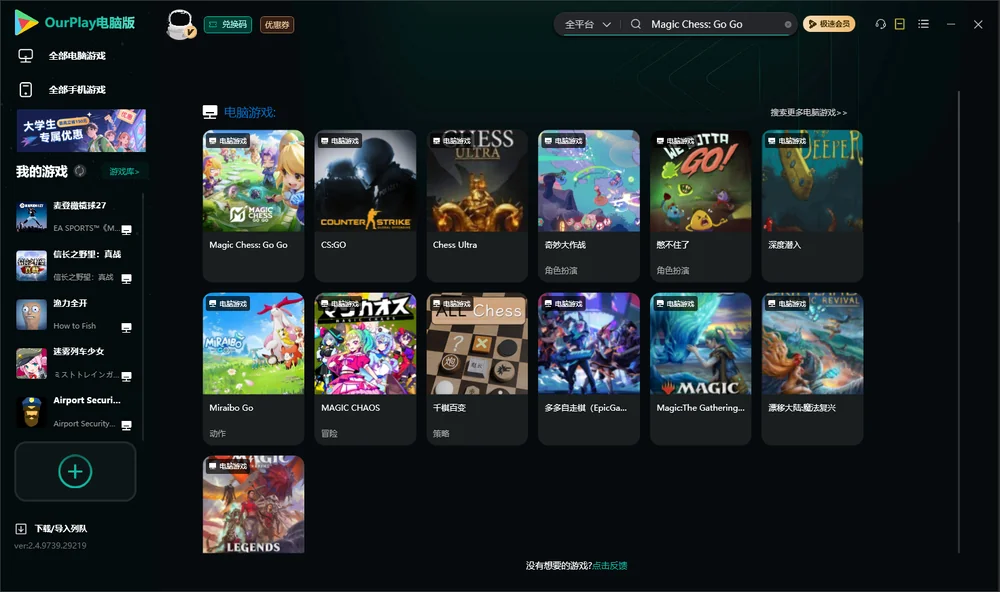Click the OurPlay logo
Viewport: 1000px width, 592px height.
pyautogui.click(x=75, y=23)
